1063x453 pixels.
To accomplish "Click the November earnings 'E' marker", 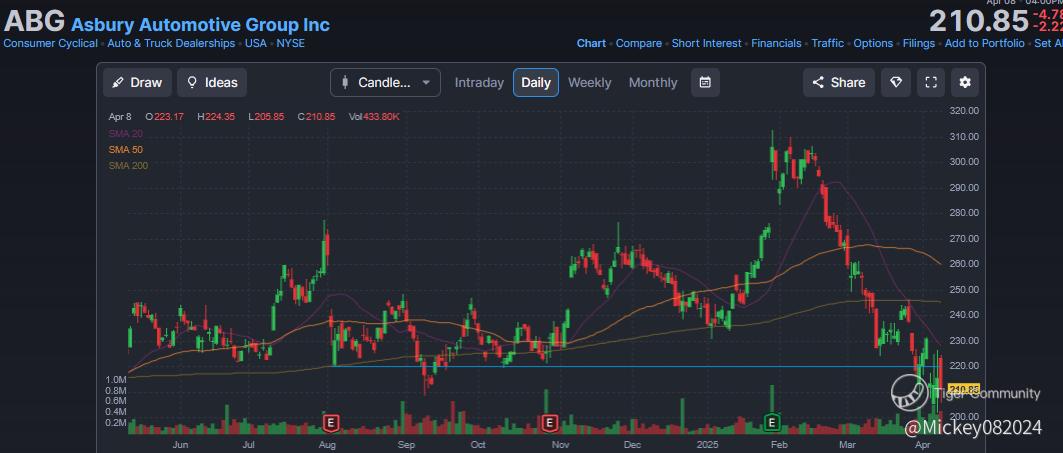I will 549,422.
